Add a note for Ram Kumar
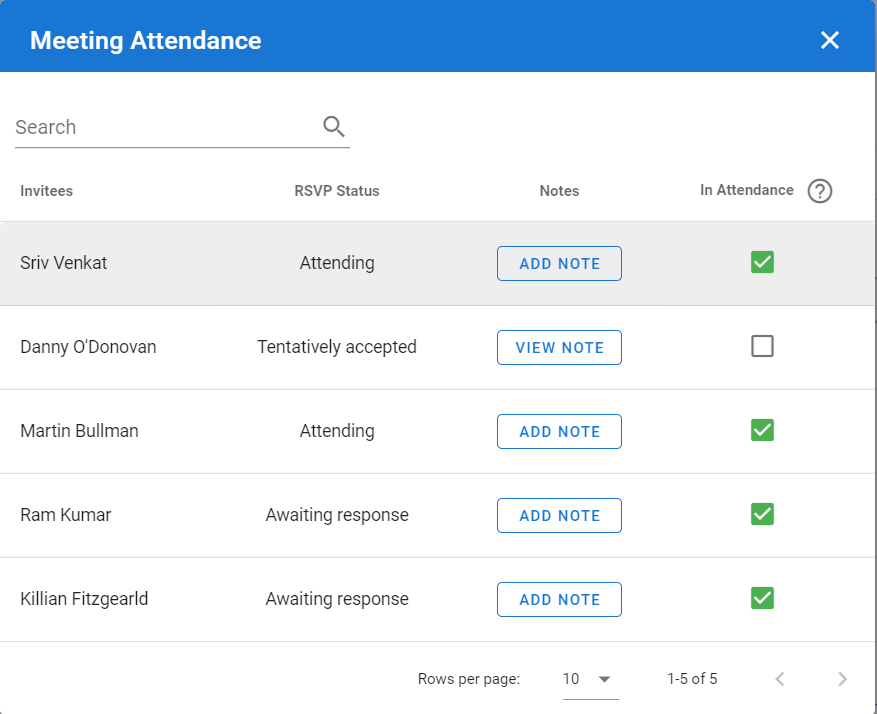The height and width of the screenshot is (714, 877). pyautogui.click(x=559, y=515)
